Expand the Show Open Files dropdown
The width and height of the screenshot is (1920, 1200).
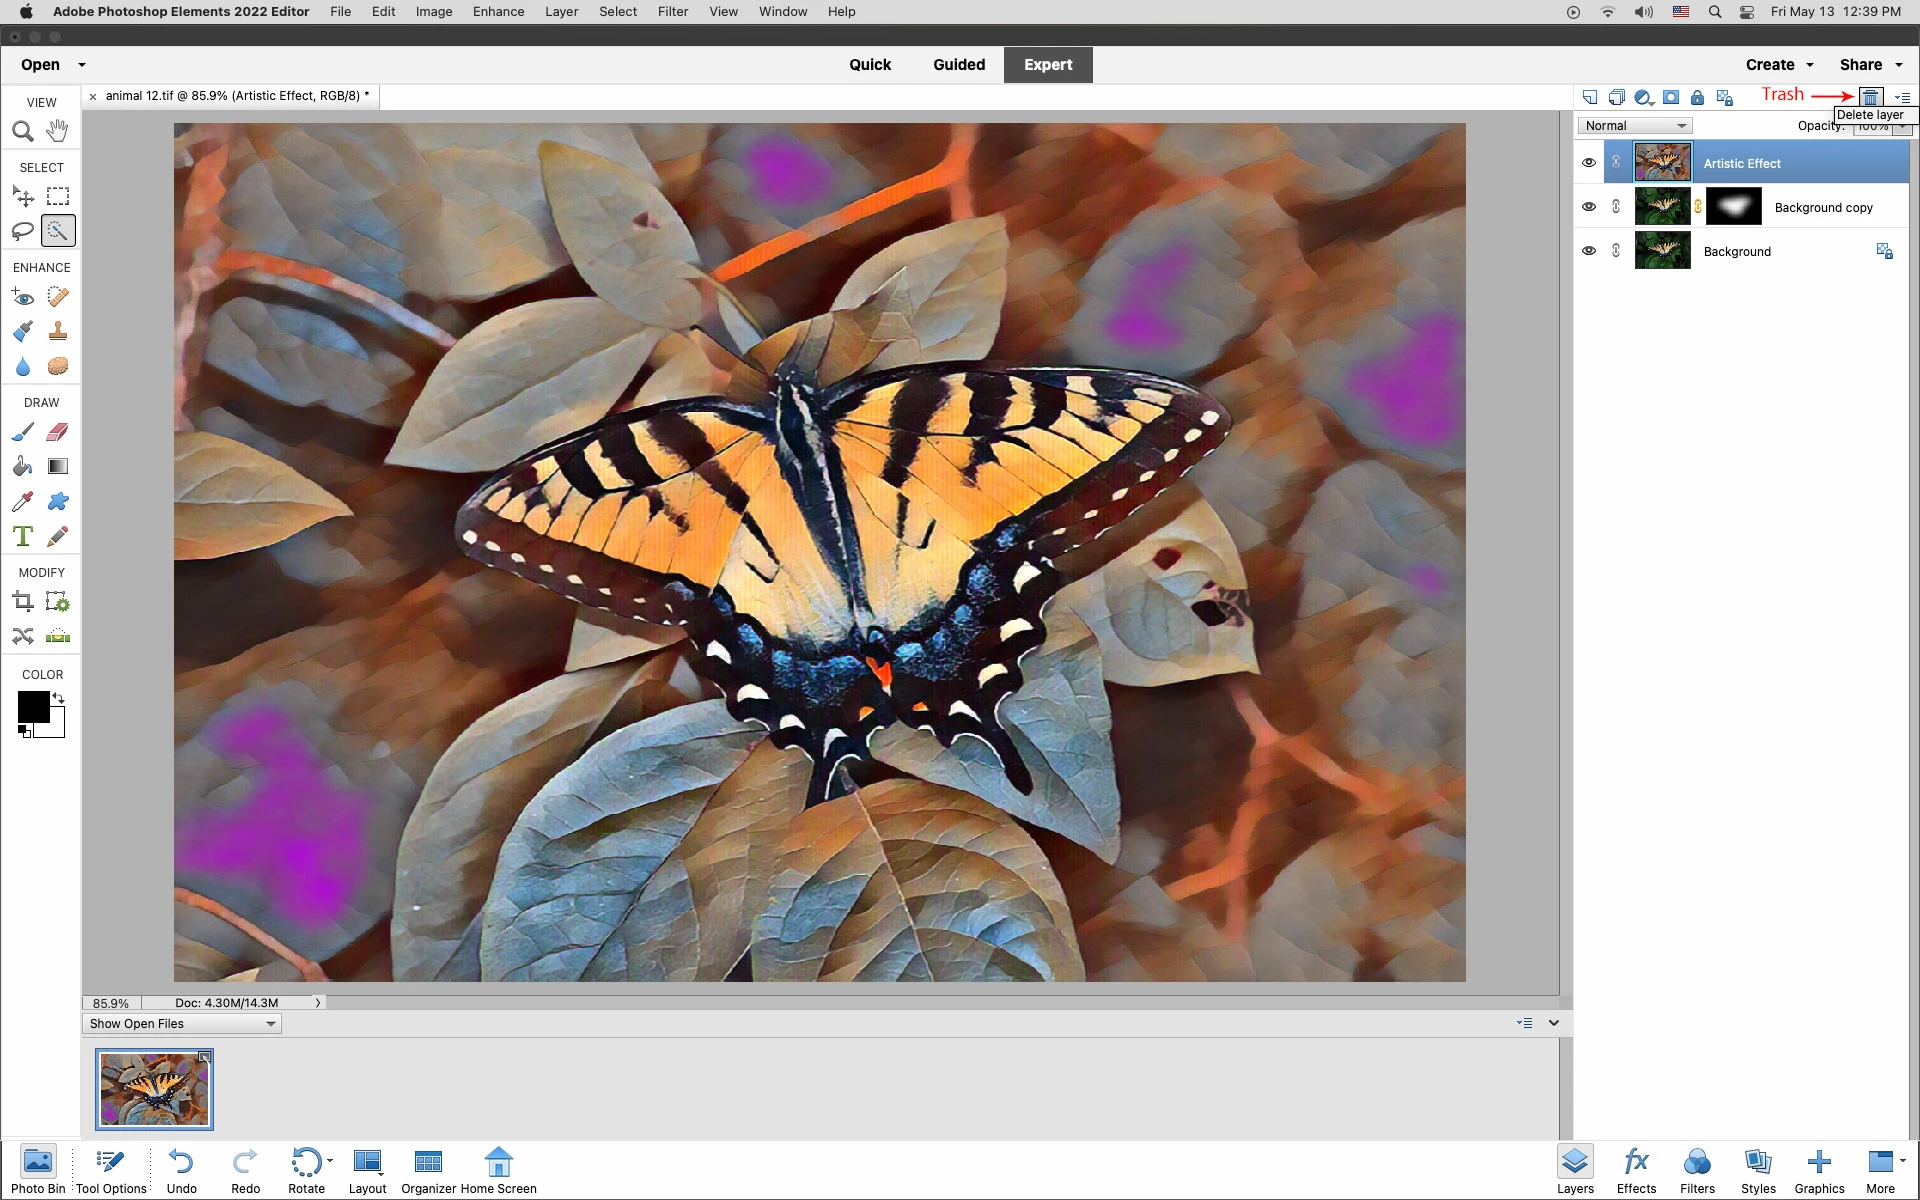pos(181,1024)
